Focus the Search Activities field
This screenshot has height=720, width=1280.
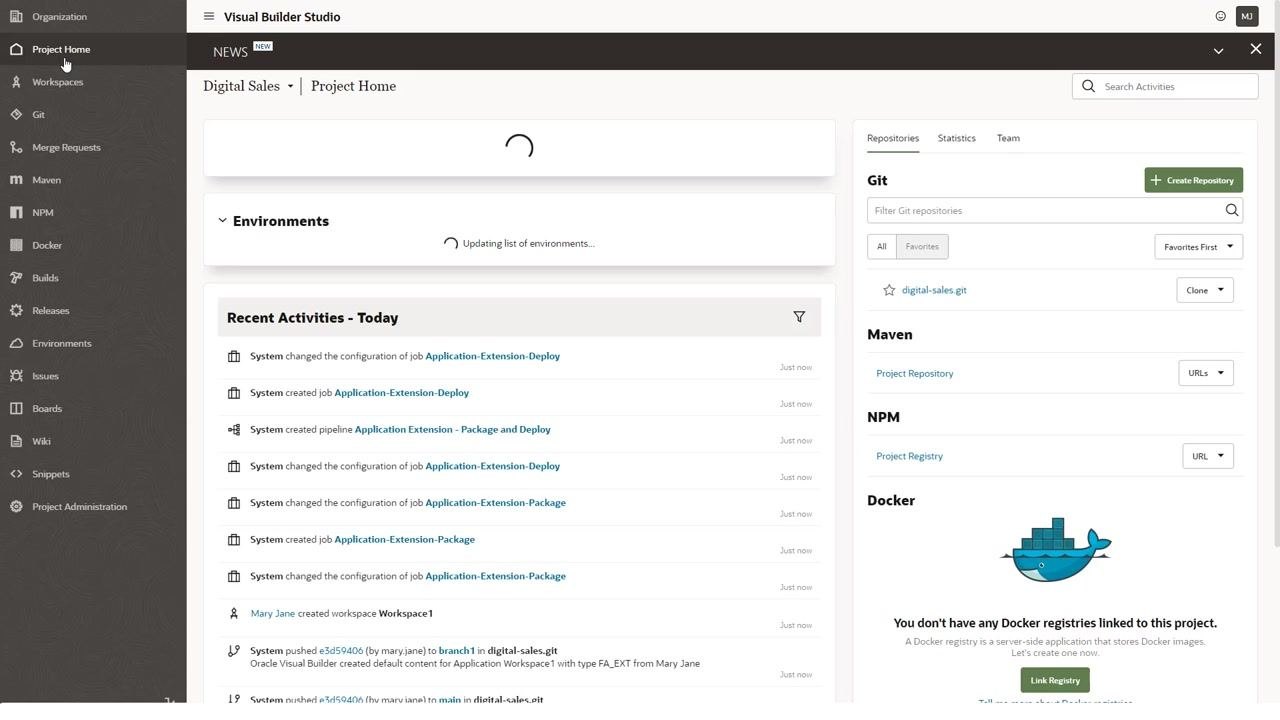[1165, 86]
